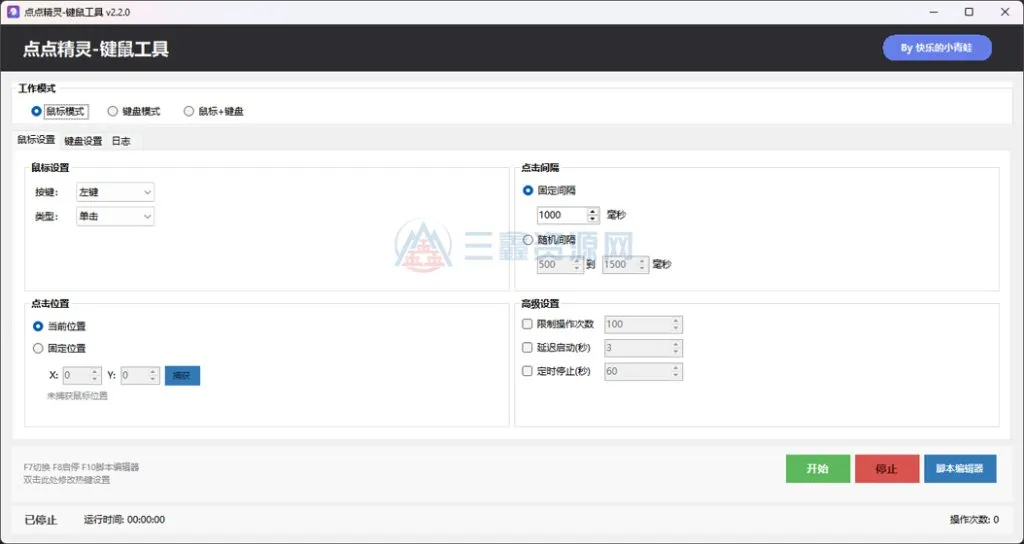1024x544 pixels.
Task: Open the 脚本编辑器 script editor
Action: click(959, 469)
